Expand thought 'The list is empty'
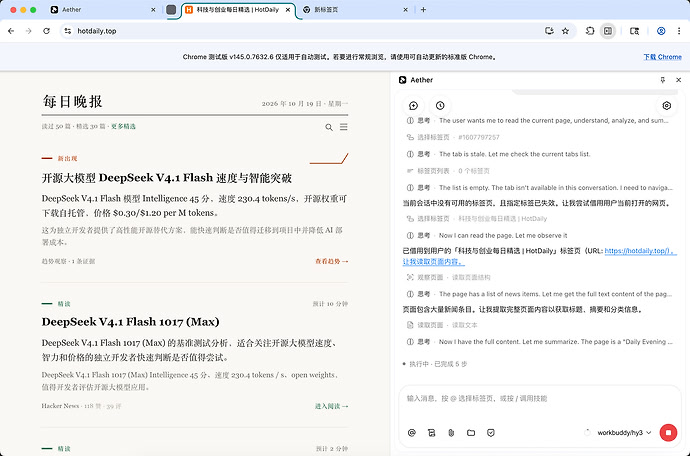Image resolution: width=690 pixels, height=456 pixels. 540,188
